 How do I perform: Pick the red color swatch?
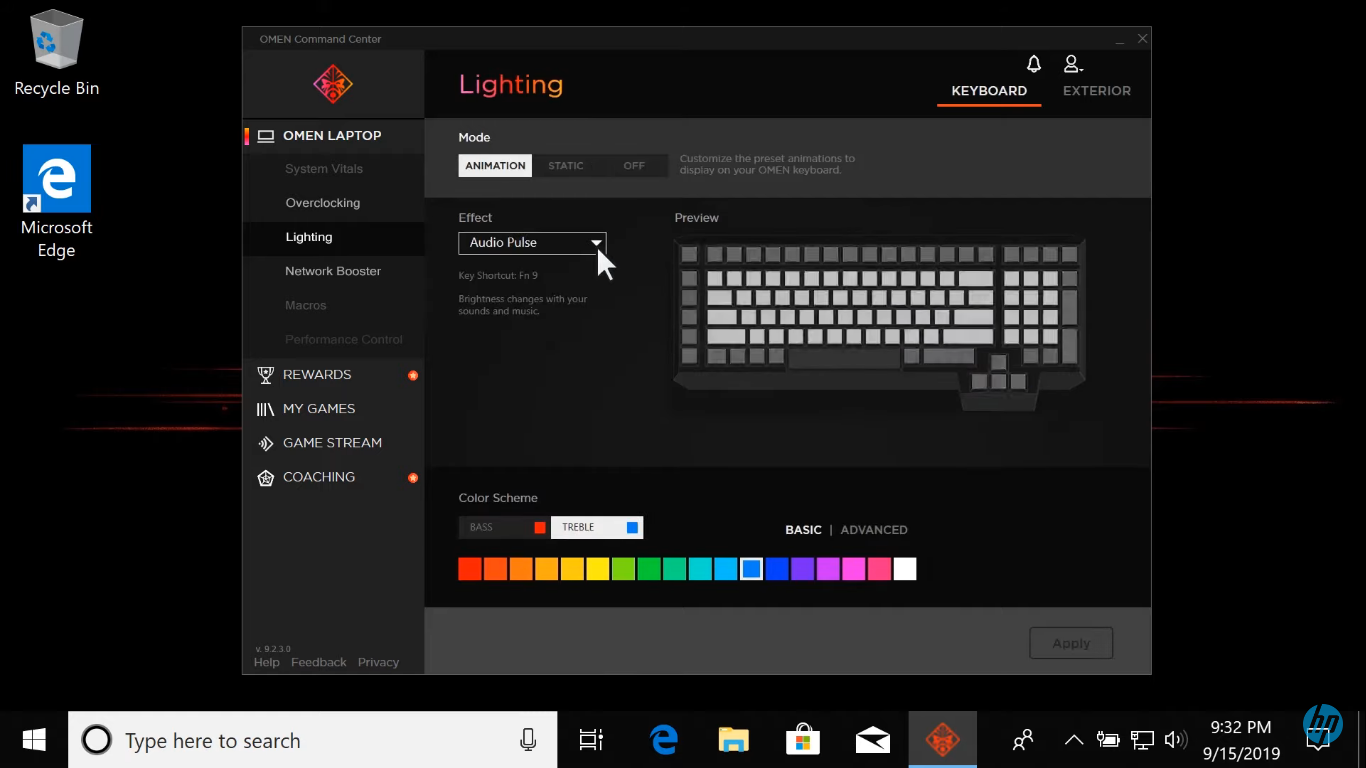[470, 569]
